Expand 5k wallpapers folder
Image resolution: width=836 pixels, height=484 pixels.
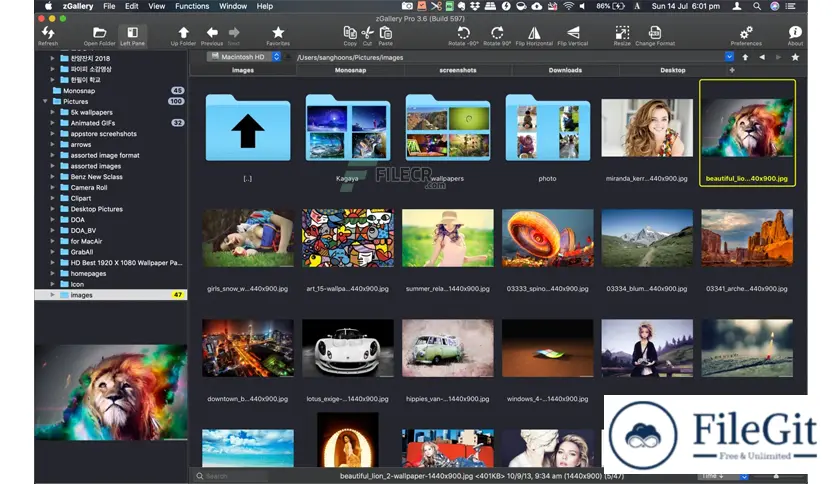click(52, 112)
